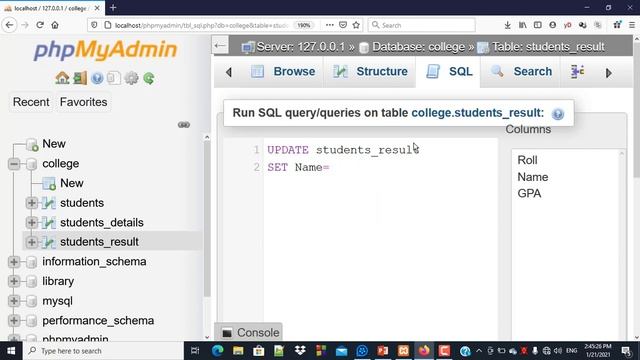The height and width of the screenshot is (360, 640).
Task: Click the students_result table icon
Action: click(x=49, y=242)
